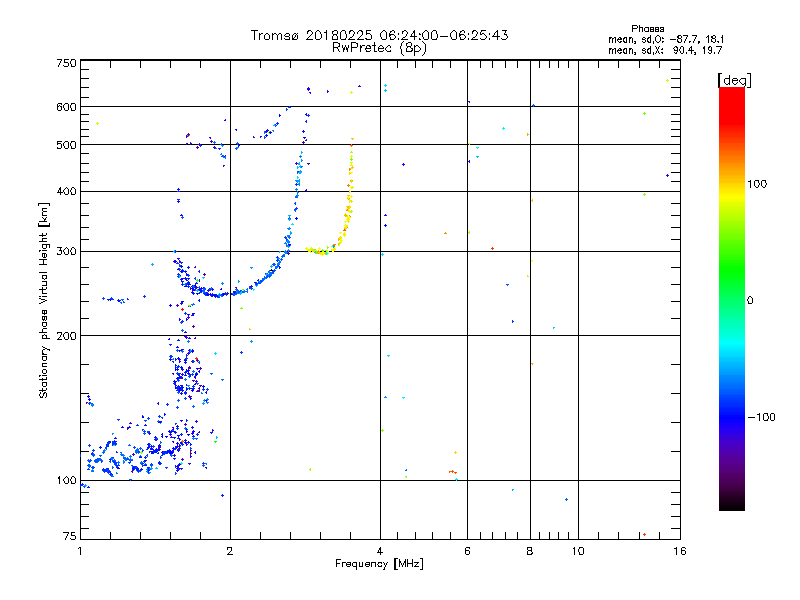Click the '750' y-axis tick label
This screenshot has height=600, width=800.
tap(66, 63)
